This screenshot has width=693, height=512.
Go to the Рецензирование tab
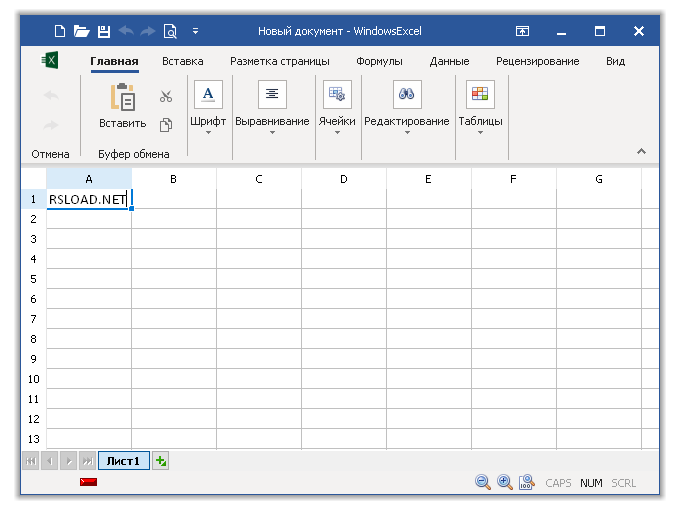[x=537, y=61]
